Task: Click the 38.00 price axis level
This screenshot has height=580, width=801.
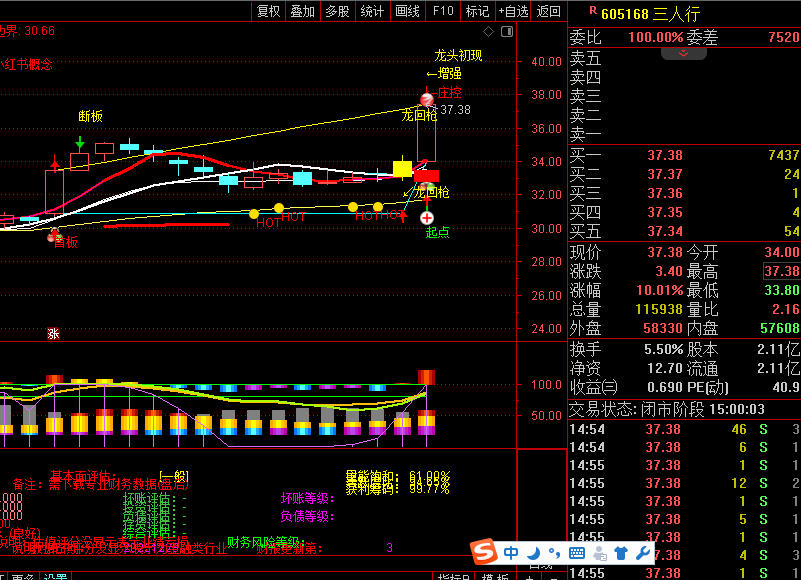Action: pos(546,95)
